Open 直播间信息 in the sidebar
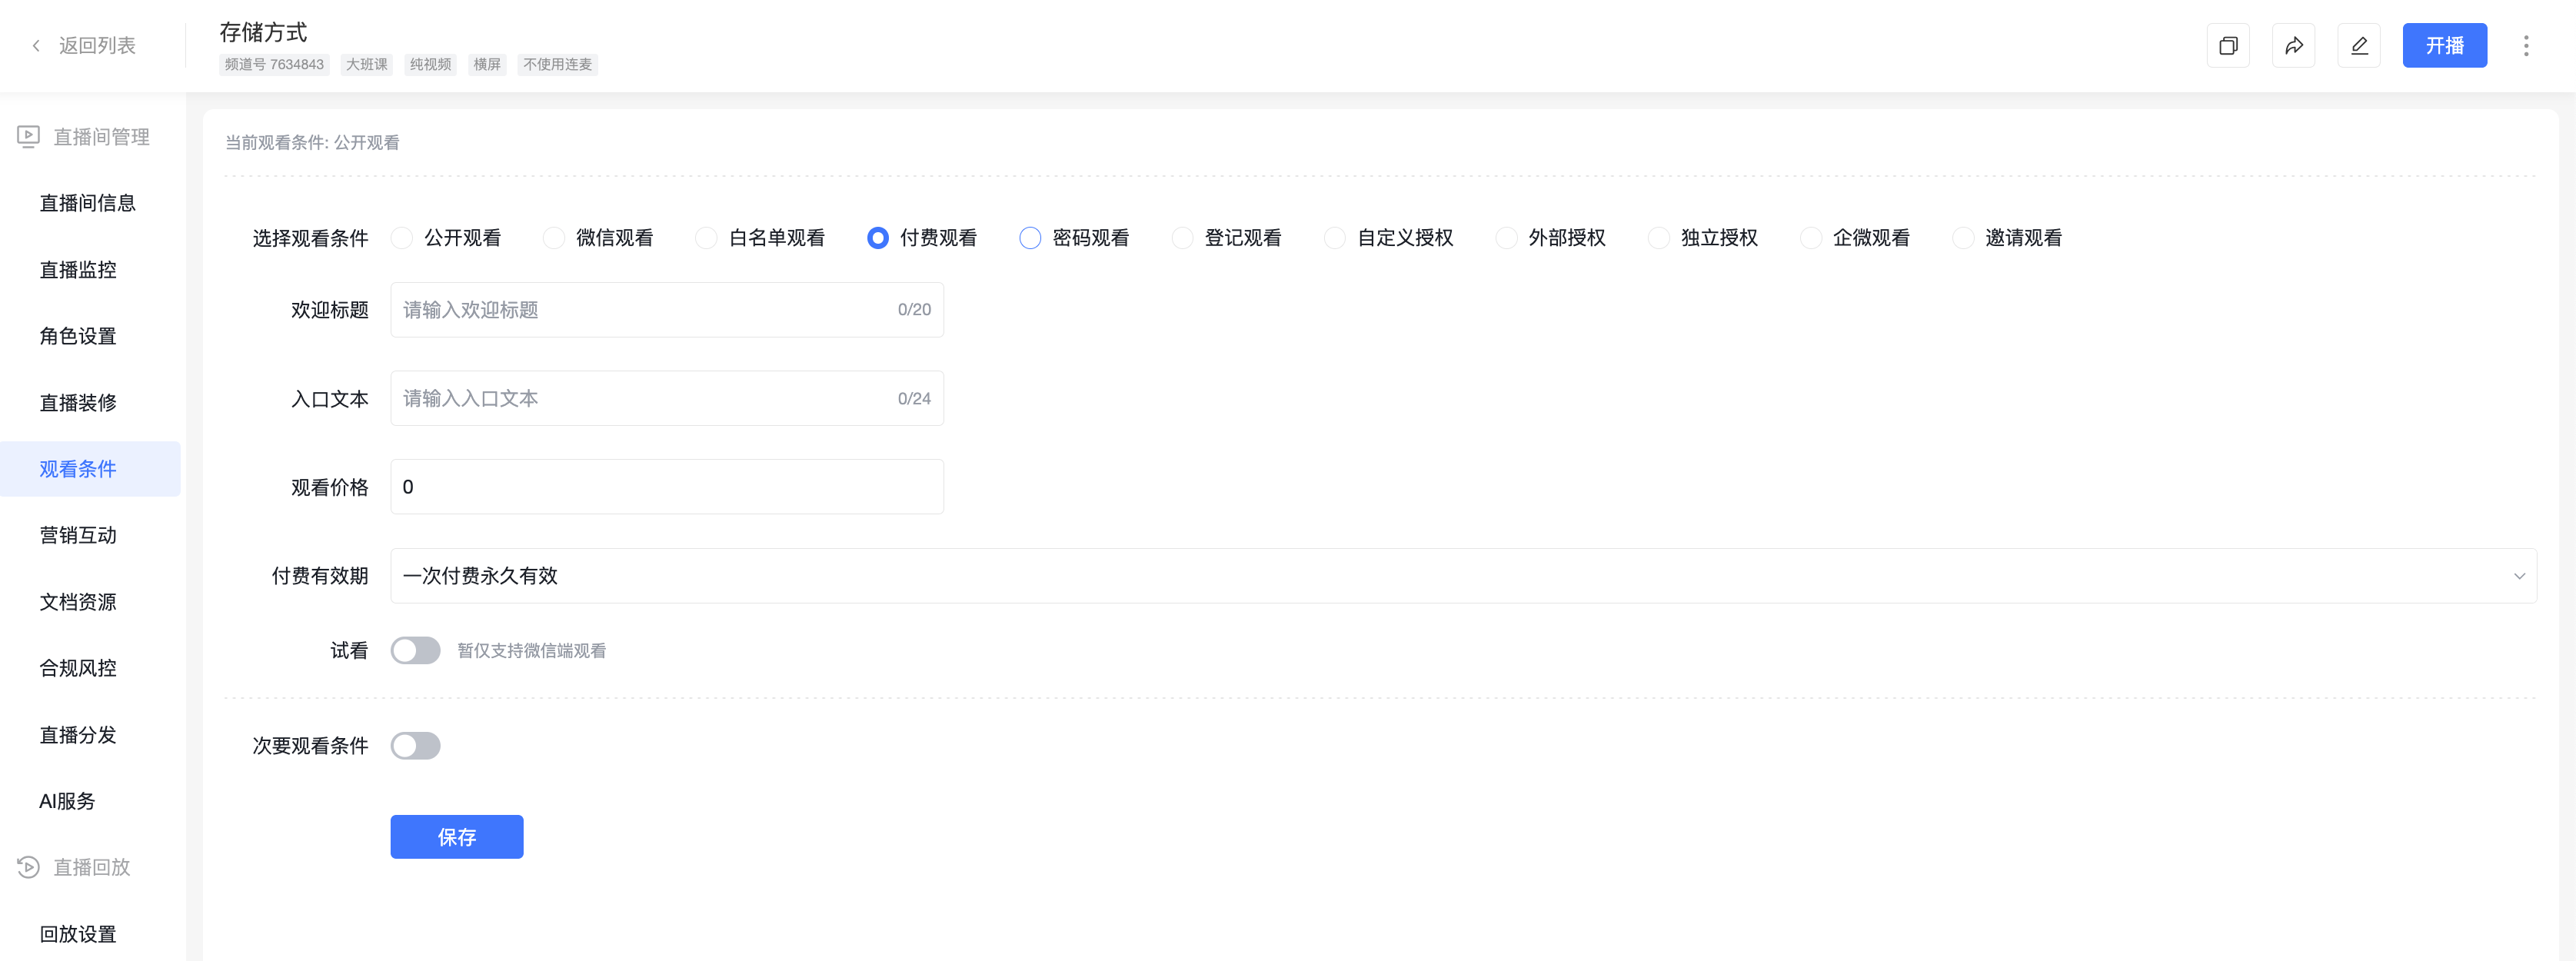The height and width of the screenshot is (961, 2576). (x=88, y=203)
